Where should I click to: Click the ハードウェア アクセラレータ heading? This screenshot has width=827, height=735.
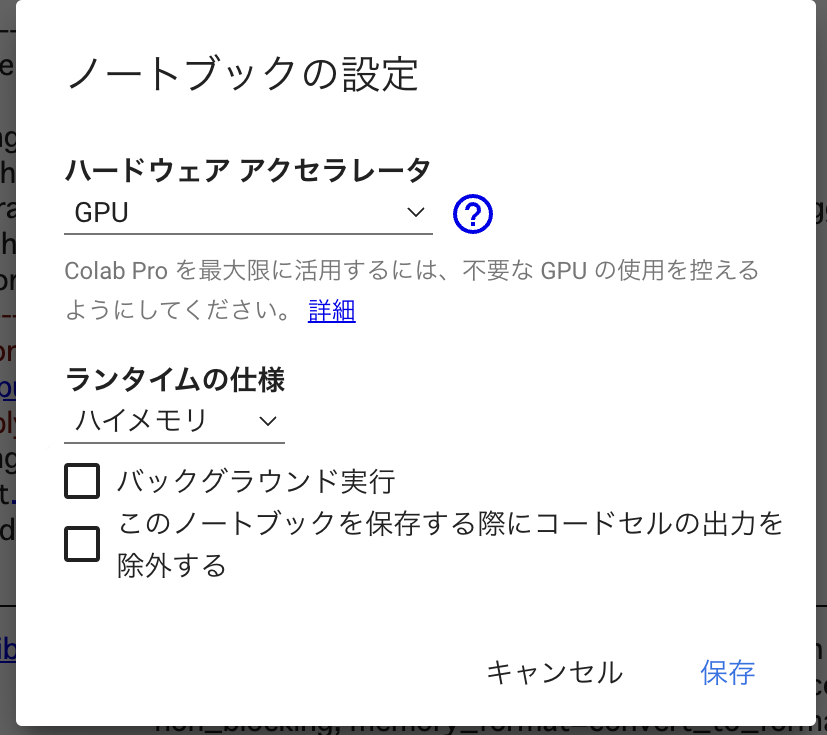coord(248,170)
